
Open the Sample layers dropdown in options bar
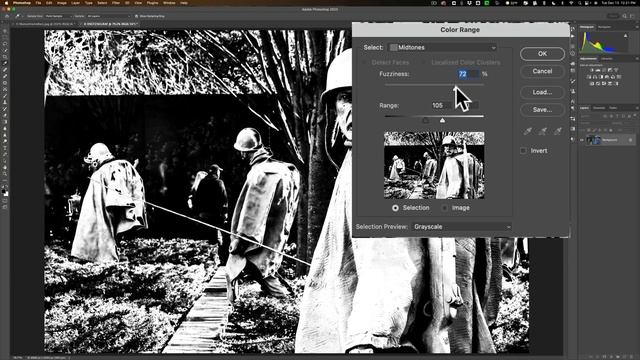pos(108,16)
